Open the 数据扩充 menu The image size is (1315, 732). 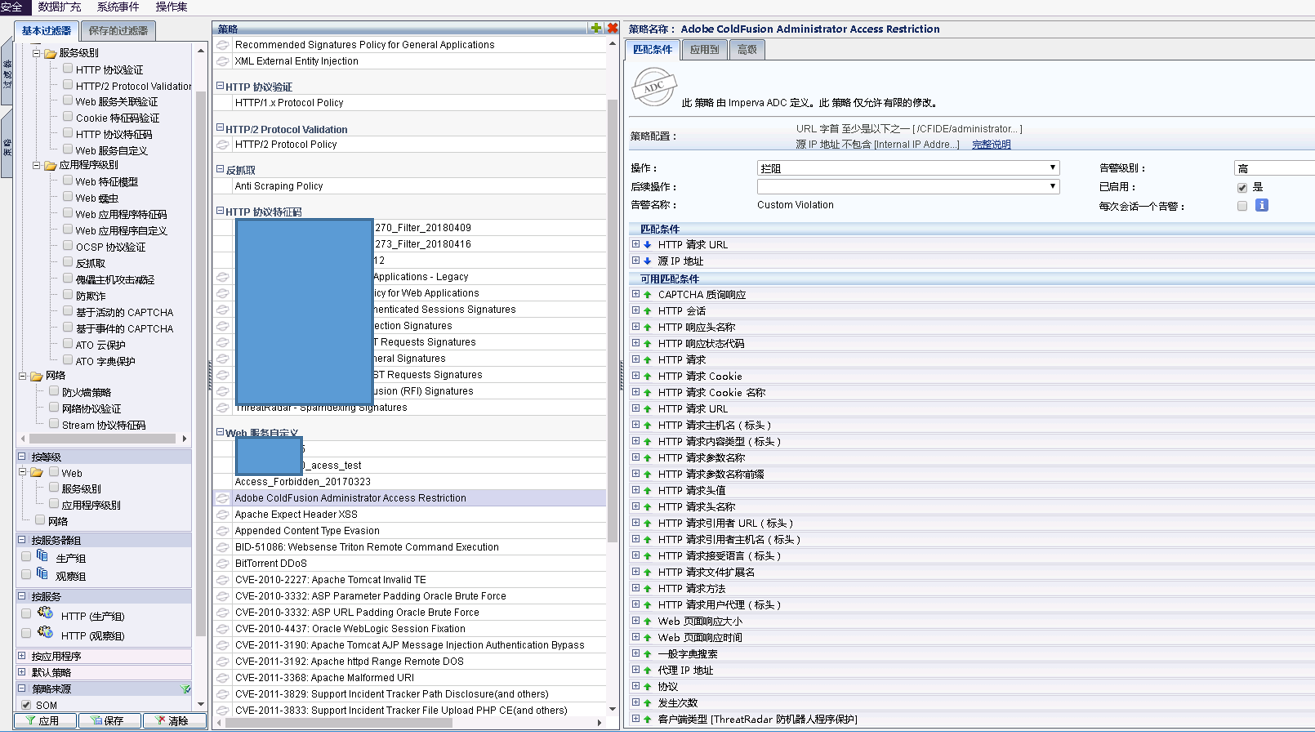pos(59,7)
